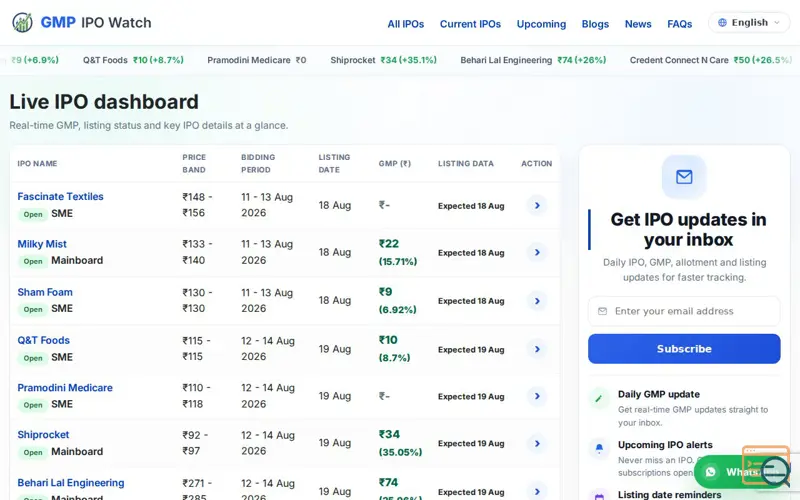Click the orange magnifier overlay icon
Image resolution: width=800 pixels, height=500 pixels.
767,465
